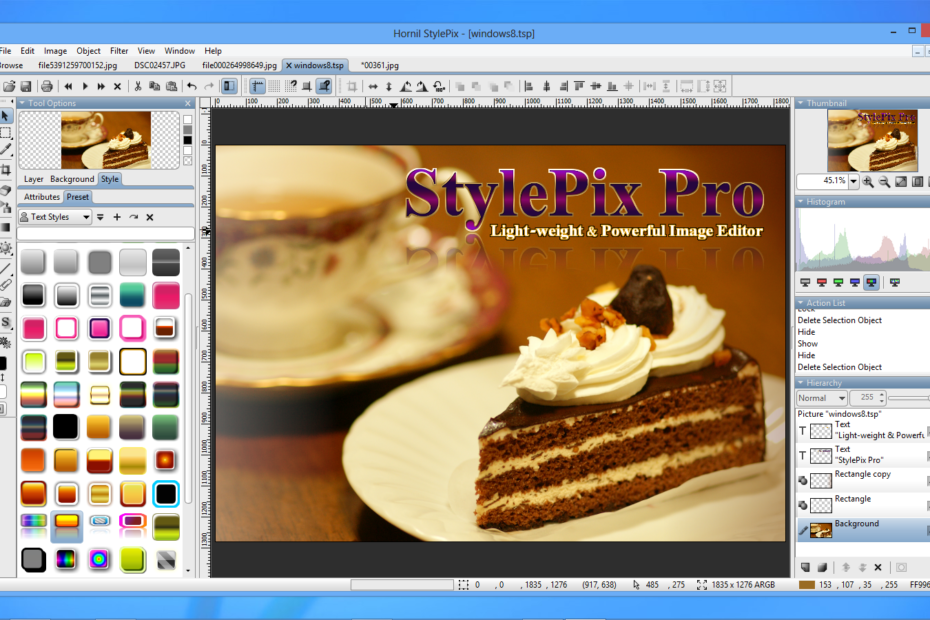This screenshot has height=620, width=930.
Task: Collapse the Hierarchy panel header
Action: pos(801,383)
